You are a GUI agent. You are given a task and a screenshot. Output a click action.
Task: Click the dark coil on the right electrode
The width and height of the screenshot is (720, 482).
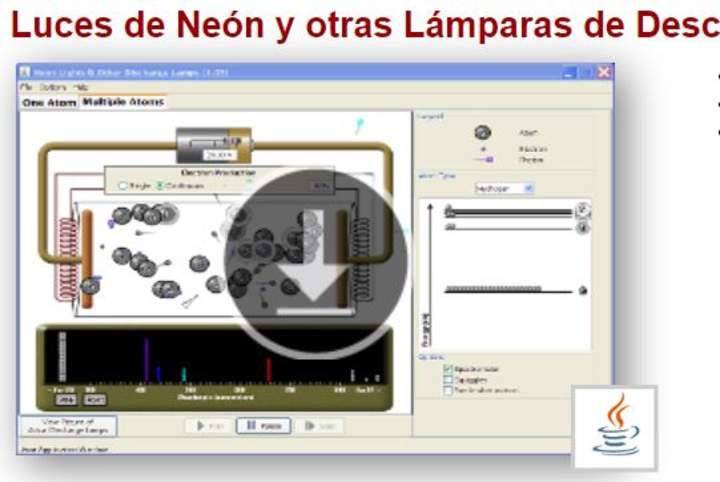click(361, 259)
